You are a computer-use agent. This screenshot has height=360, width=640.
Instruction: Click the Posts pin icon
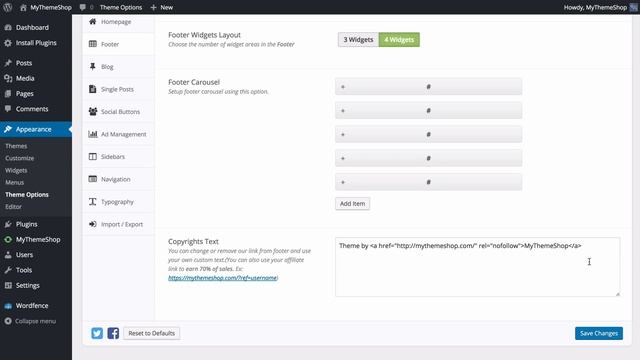[8, 63]
